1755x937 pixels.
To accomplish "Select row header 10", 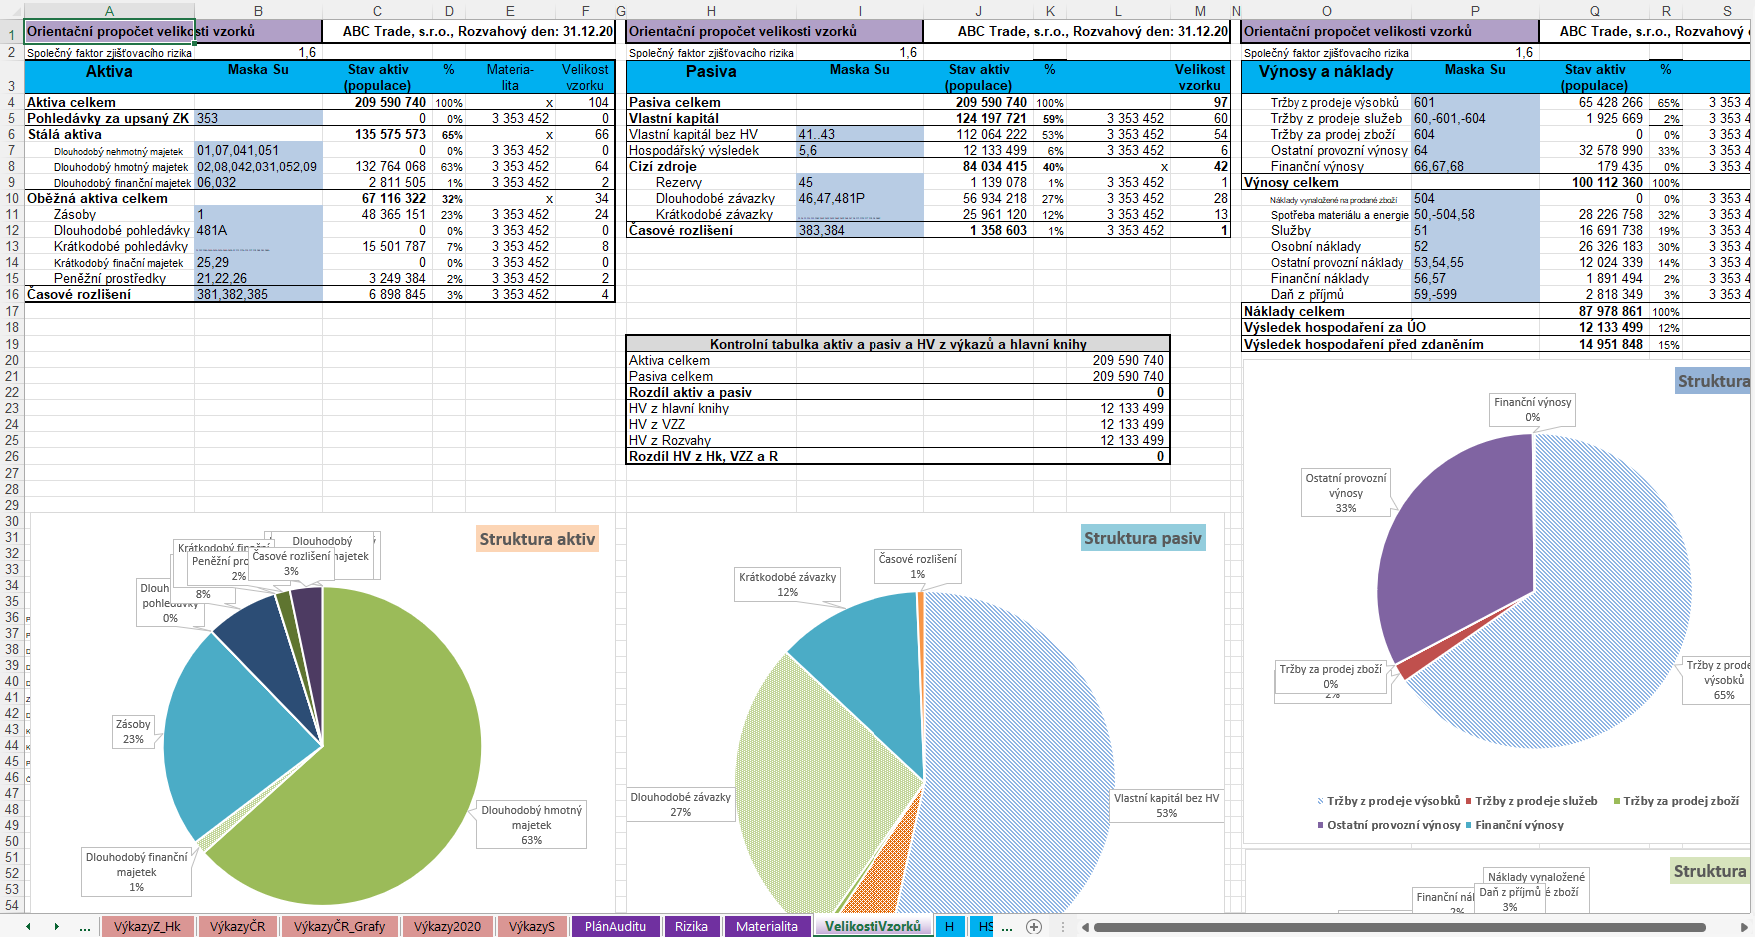I will pyautogui.click(x=12, y=198).
